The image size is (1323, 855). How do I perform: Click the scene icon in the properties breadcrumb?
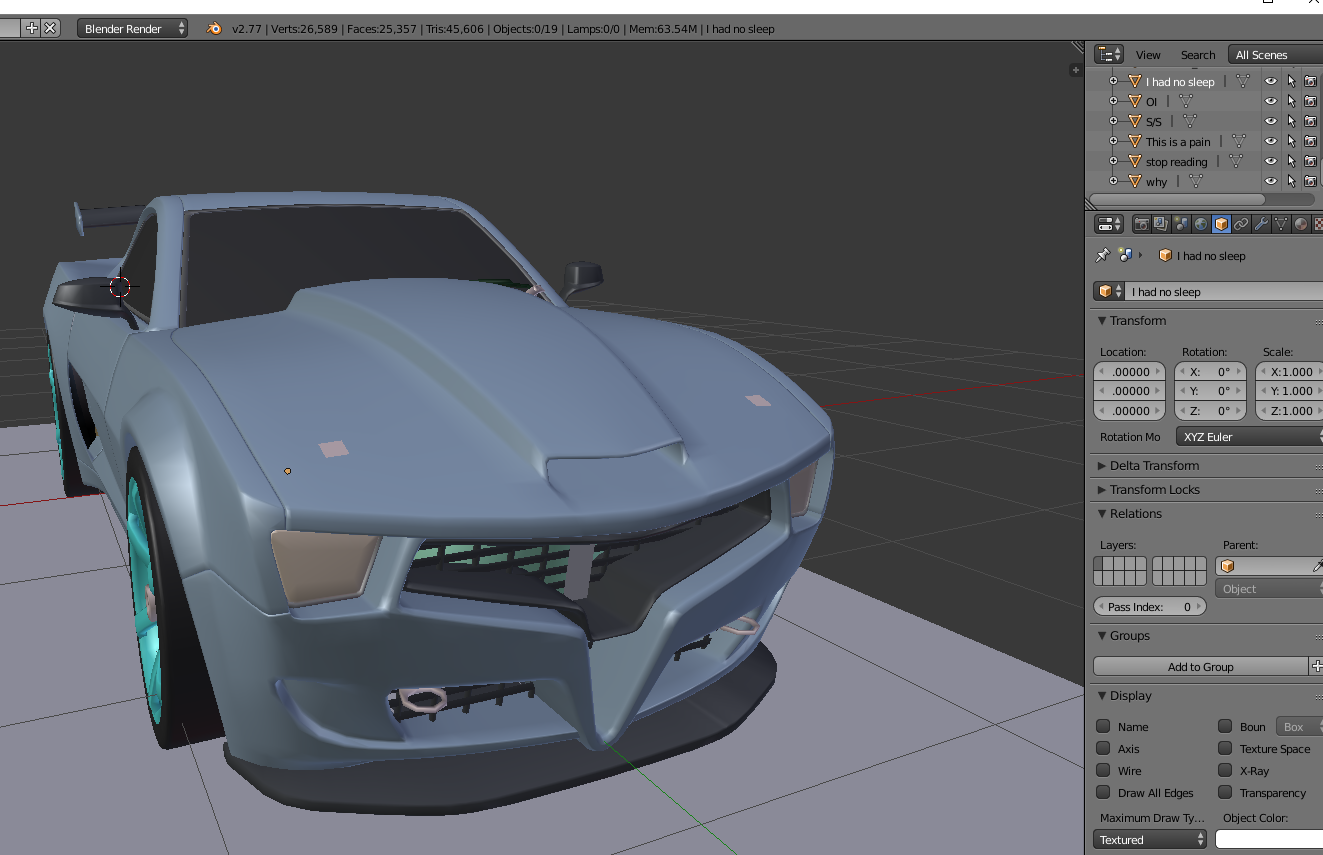click(x=1126, y=255)
